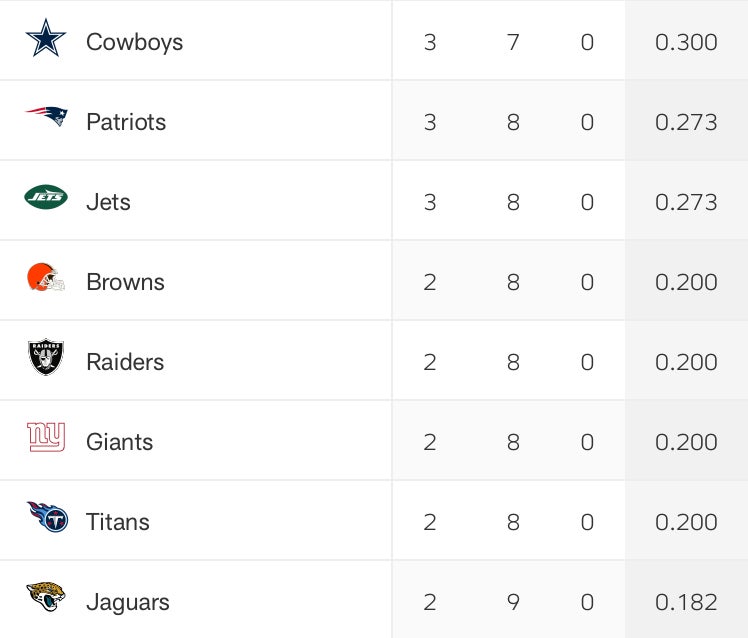Select the Titans team logo
748x638 pixels.
(47, 517)
